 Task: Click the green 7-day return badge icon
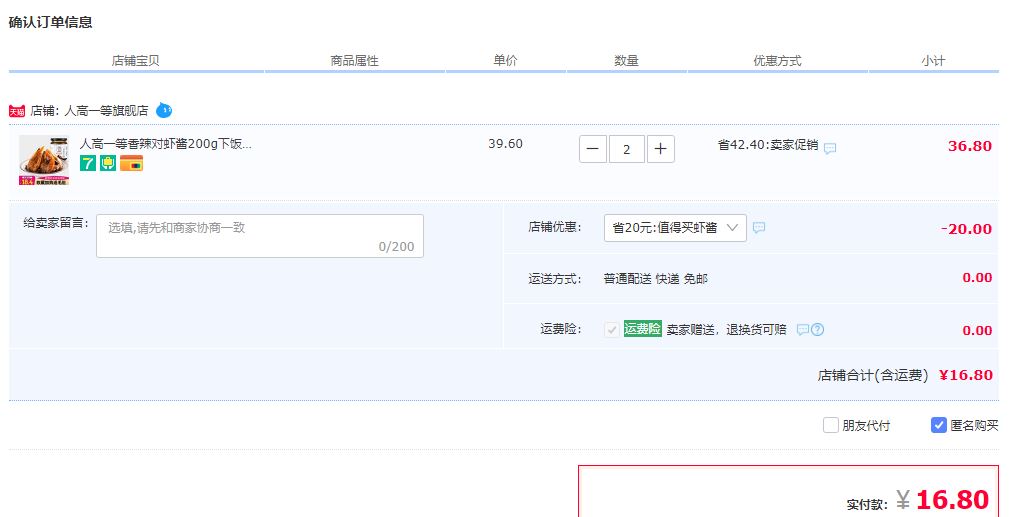[x=88, y=163]
